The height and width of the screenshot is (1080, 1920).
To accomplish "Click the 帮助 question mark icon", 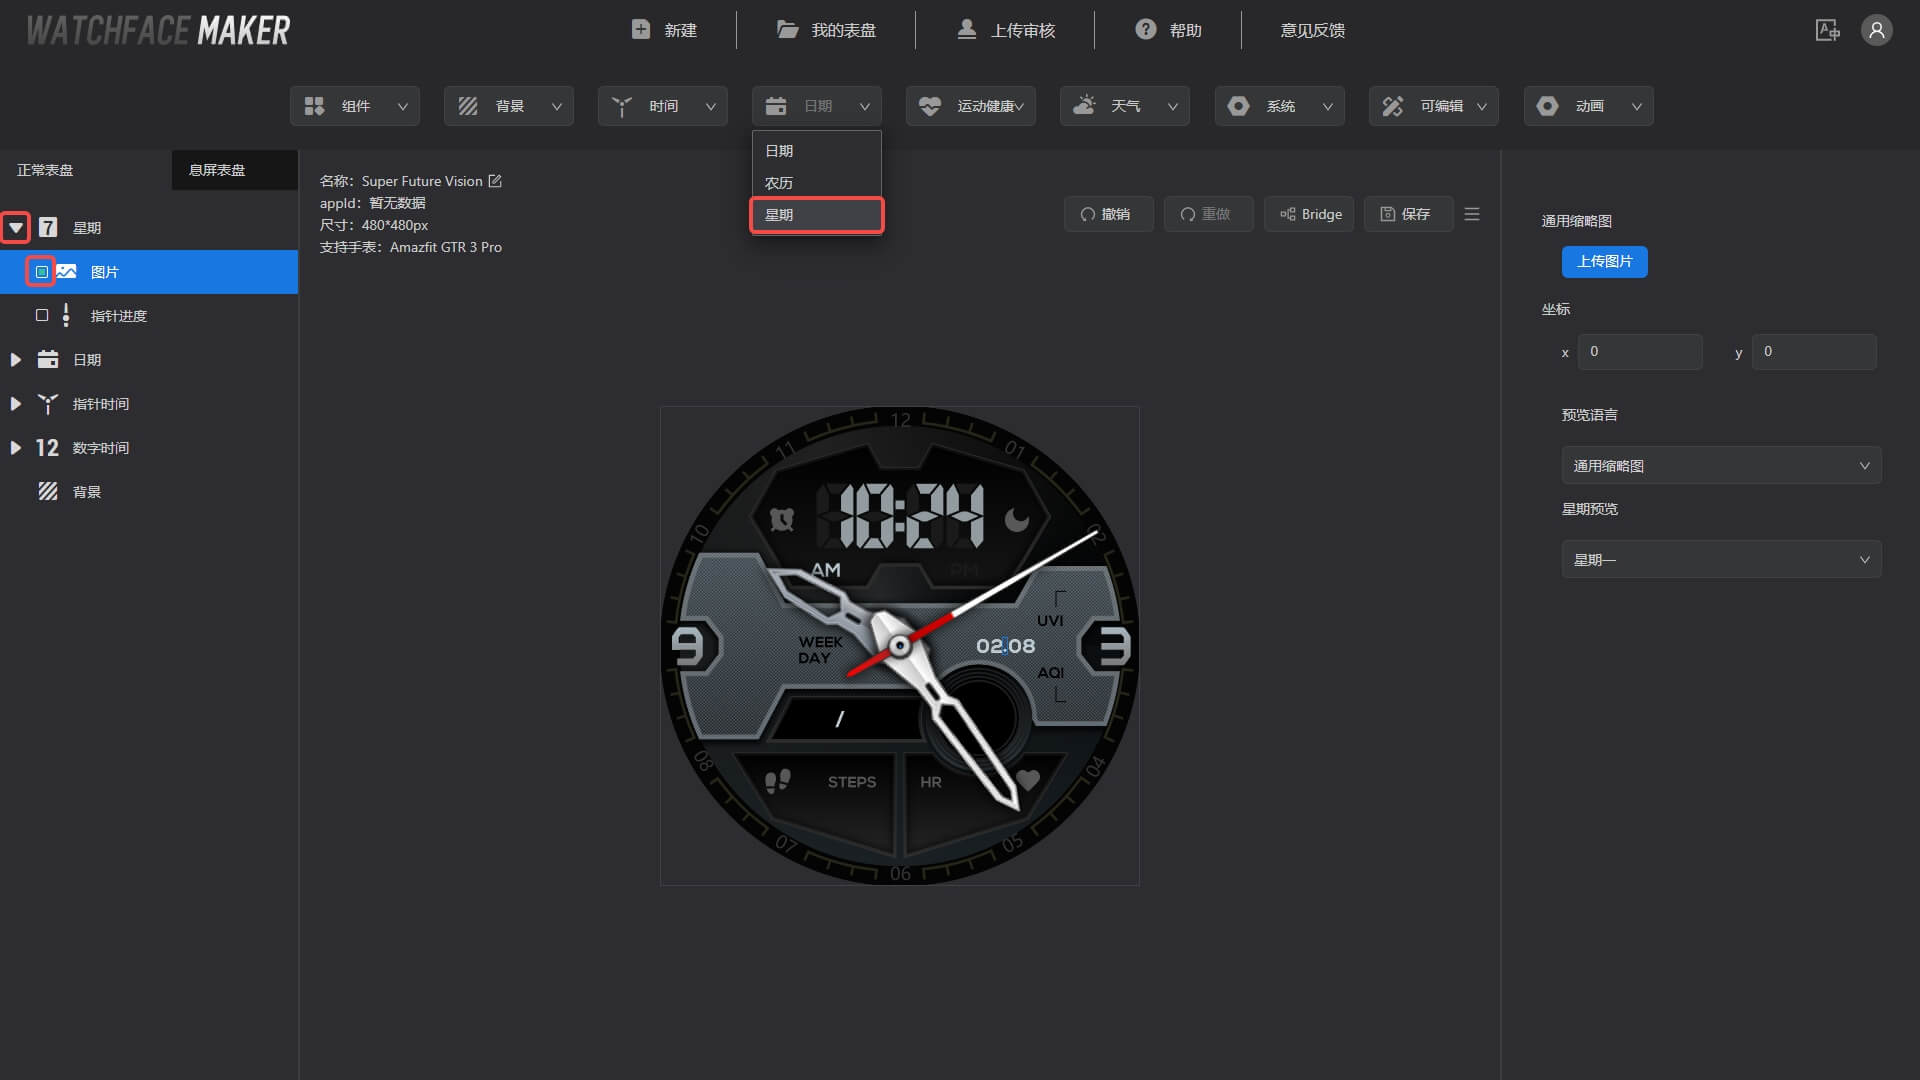I will tap(1146, 30).
